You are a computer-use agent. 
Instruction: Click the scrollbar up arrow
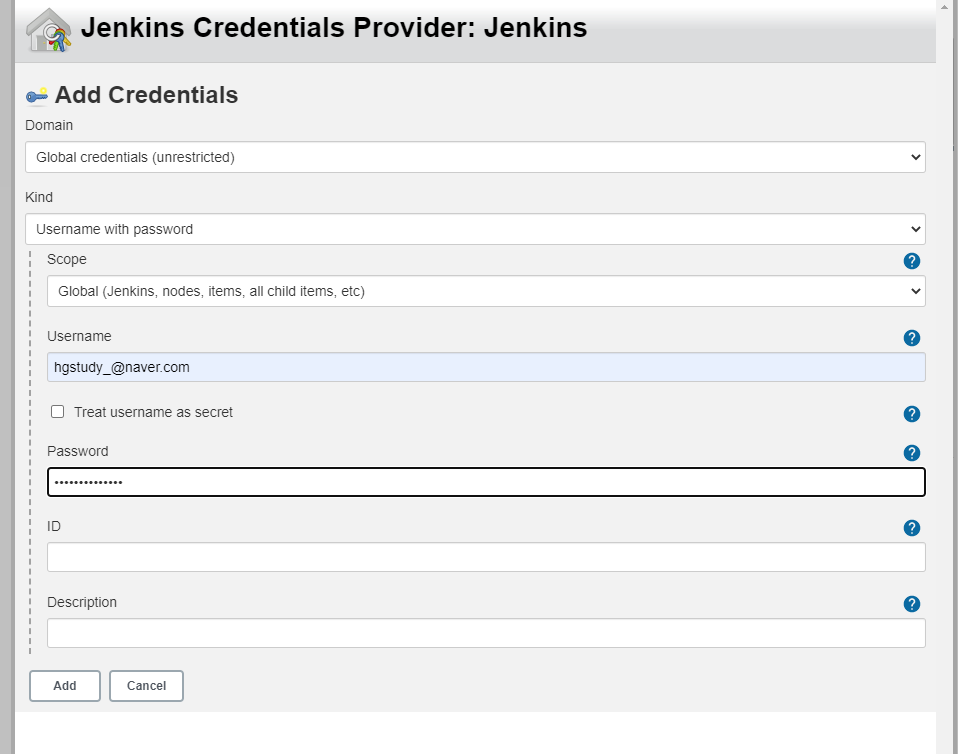(x=945, y=5)
